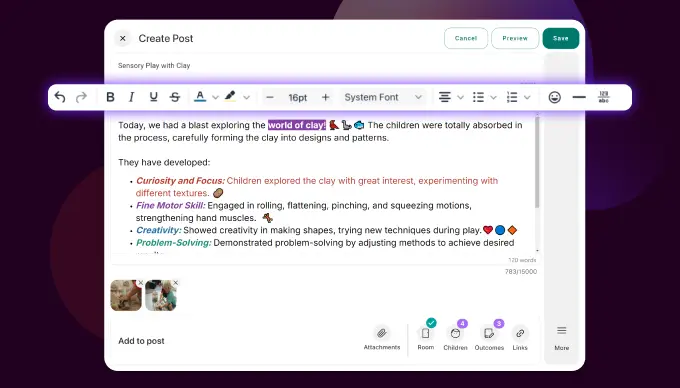Toggle italic formatting

(x=131, y=97)
